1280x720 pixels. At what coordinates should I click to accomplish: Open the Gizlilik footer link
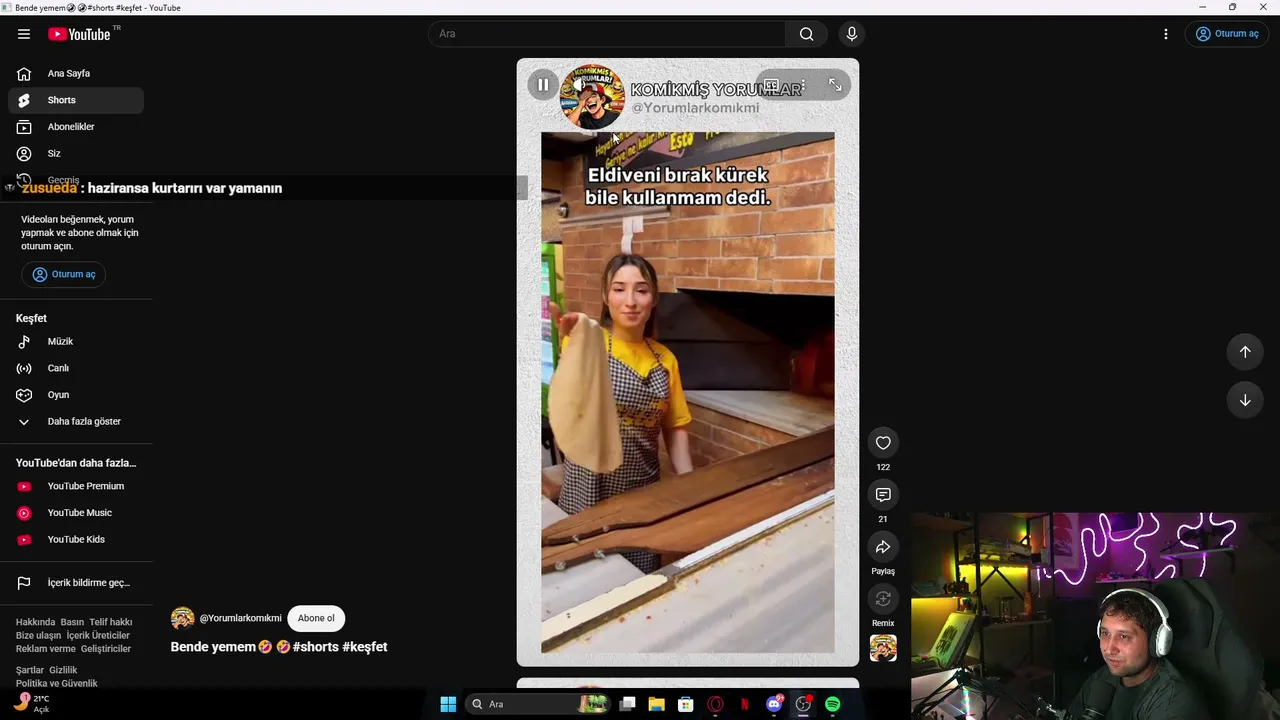click(63, 670)
